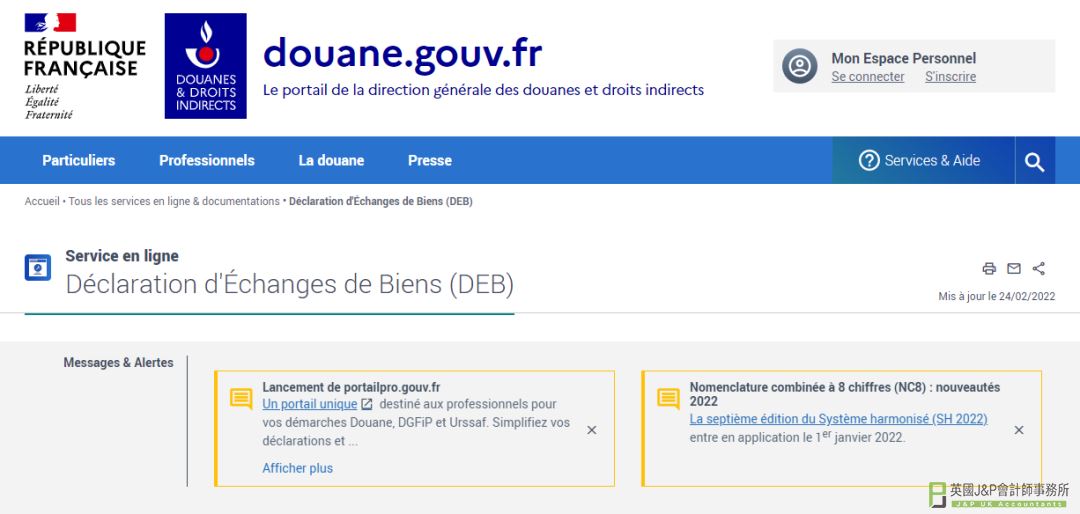Click the Mon Espace Personnel heading

[904, 58]
